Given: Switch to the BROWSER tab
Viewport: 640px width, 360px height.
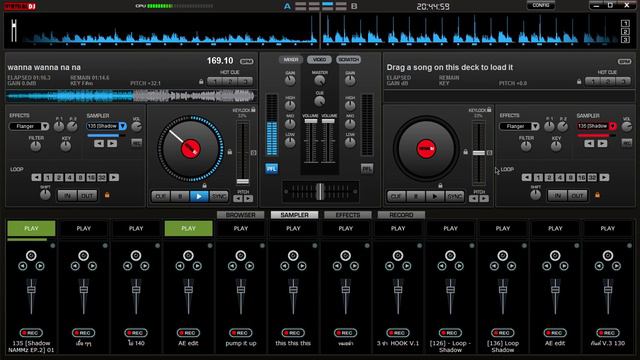Looking at the screenshot, I should point(241,215).
